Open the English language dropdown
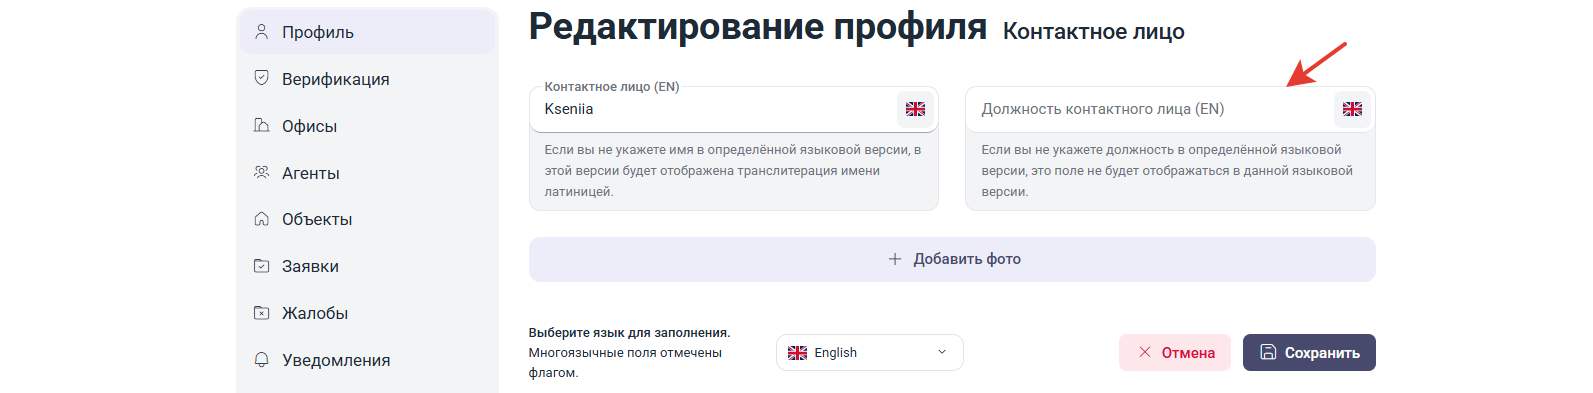This screenshot has width=1593, height=393. (x=869, y=353)
